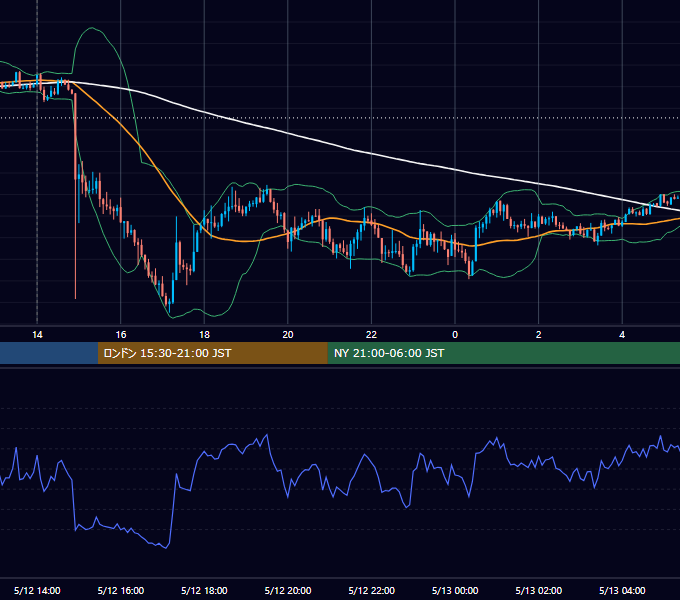Click the 5/12 20:00 time label
This screenshot has width=680, height=600.
[288, 590]
